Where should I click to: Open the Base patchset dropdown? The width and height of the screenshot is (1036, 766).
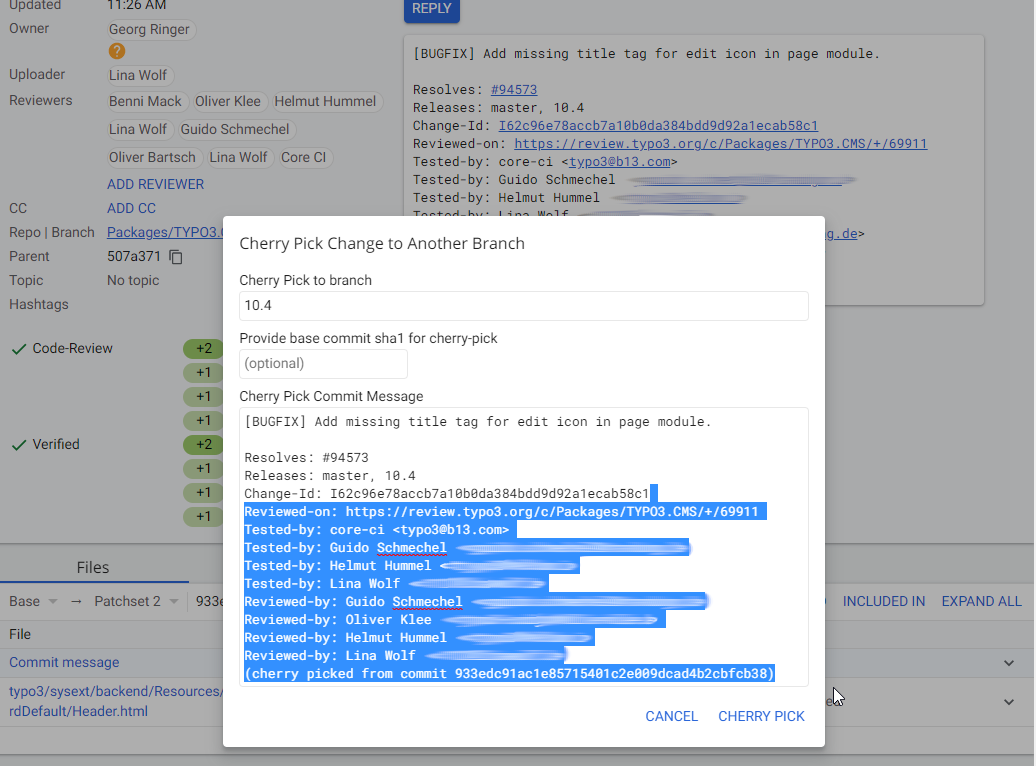pyautogui.click(x=32, y=601)
